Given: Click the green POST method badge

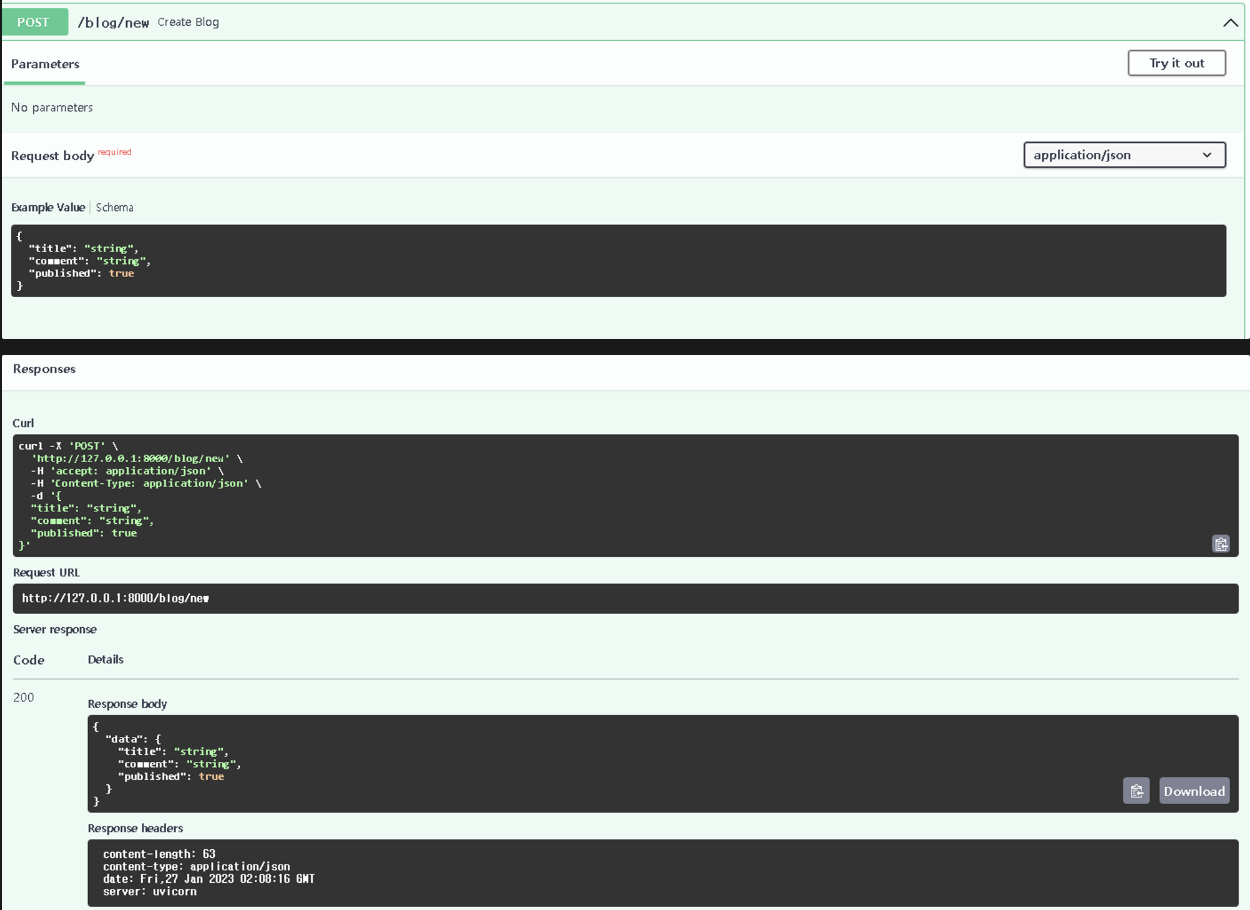Looking at the screenshot, I should click(34, 22).
